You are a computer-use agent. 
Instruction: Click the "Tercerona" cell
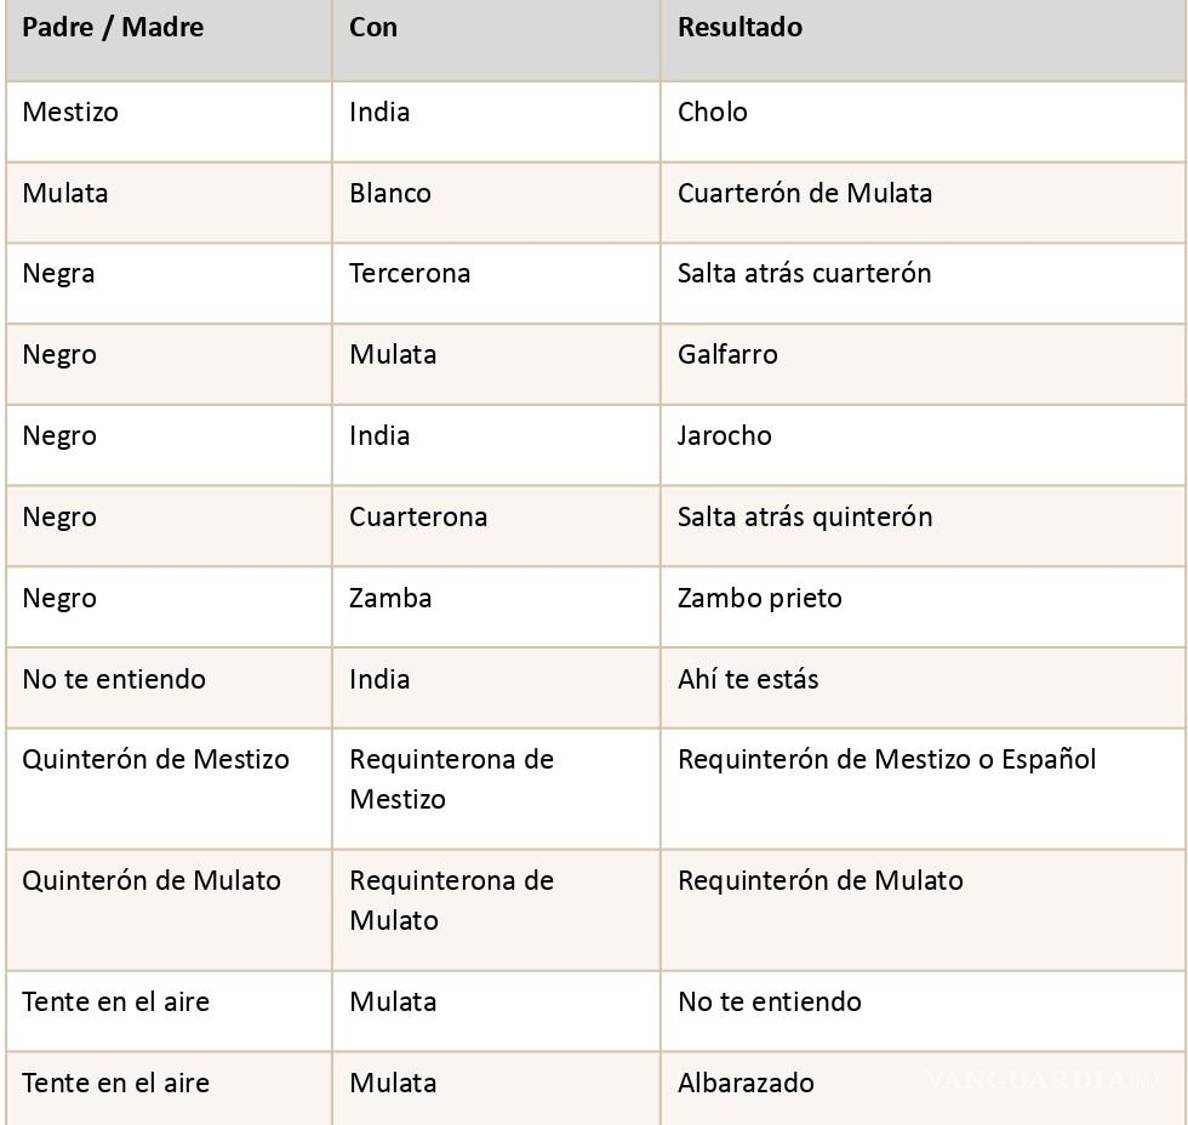click(x=409, y=273)
